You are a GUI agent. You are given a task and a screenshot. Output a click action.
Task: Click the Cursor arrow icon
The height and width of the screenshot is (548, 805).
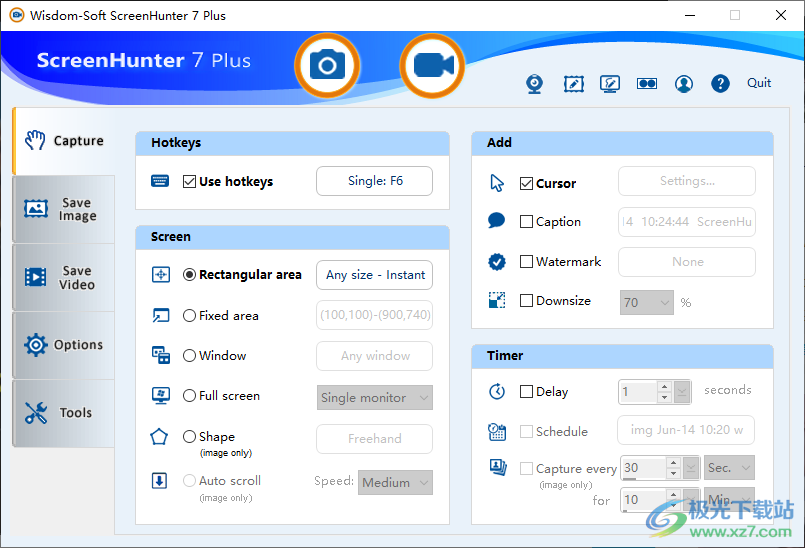tap(497, 183)
